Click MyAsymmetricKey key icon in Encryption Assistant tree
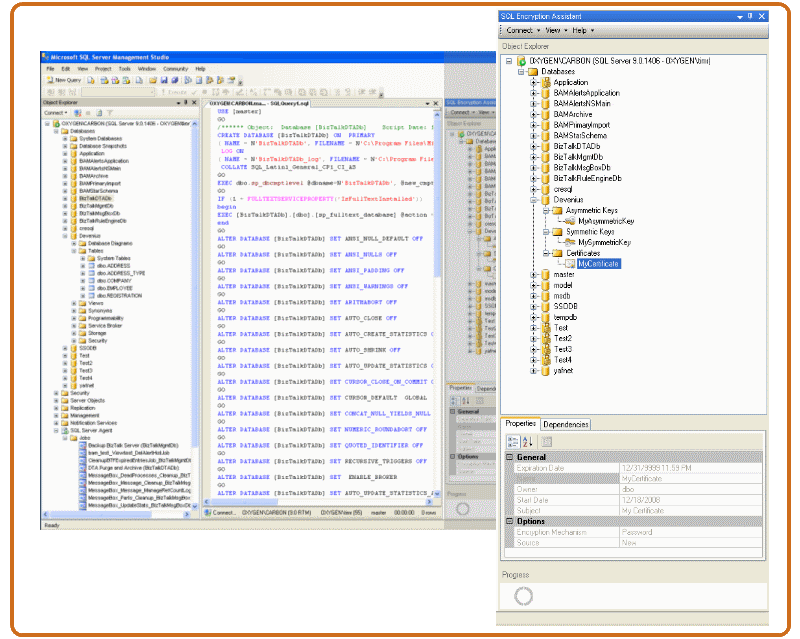This screenshot has width=800, height=639. click(570, 221)
